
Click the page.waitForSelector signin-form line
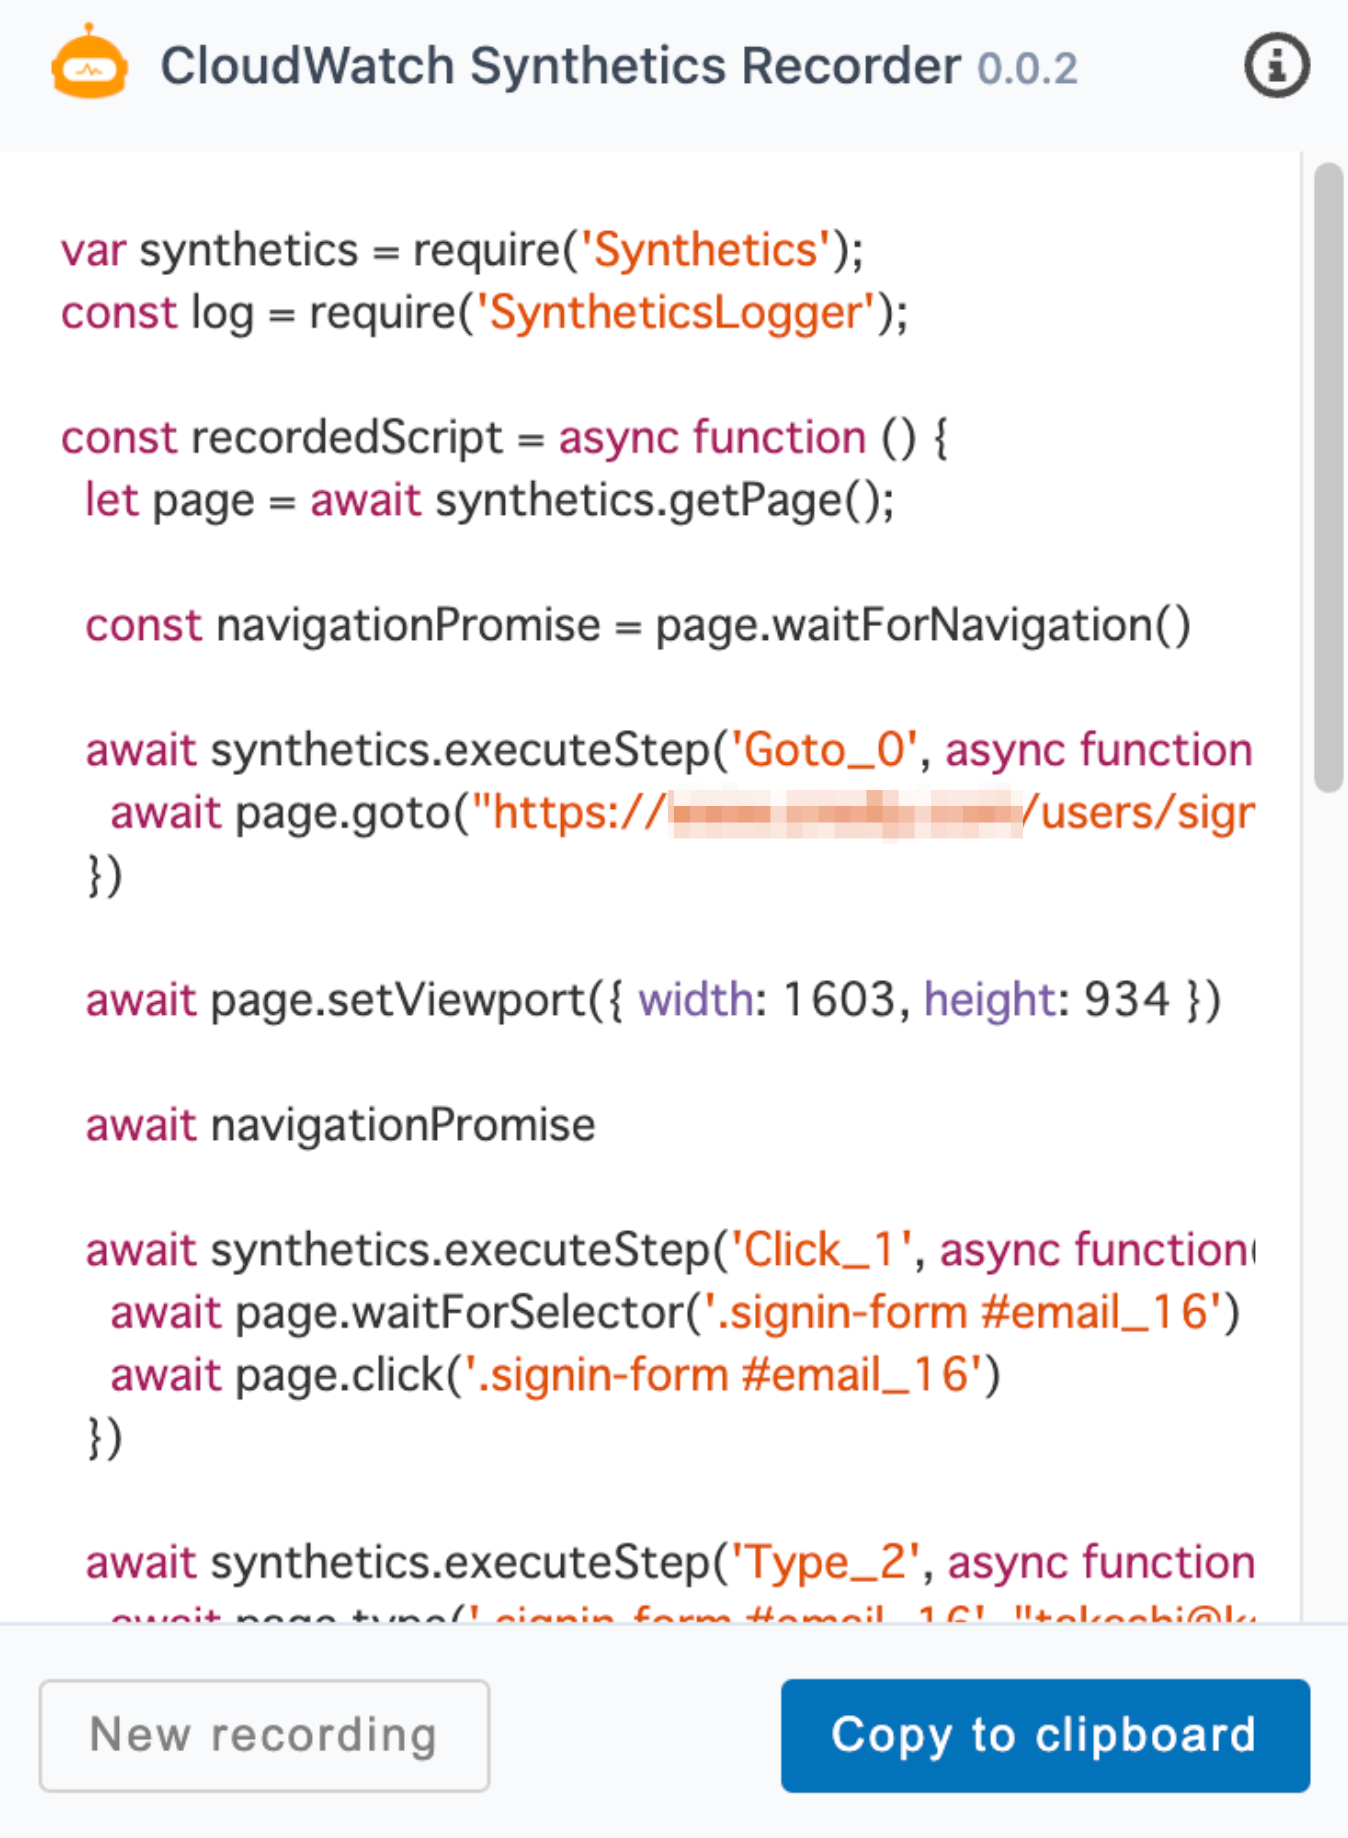(x=675, y=1313)
